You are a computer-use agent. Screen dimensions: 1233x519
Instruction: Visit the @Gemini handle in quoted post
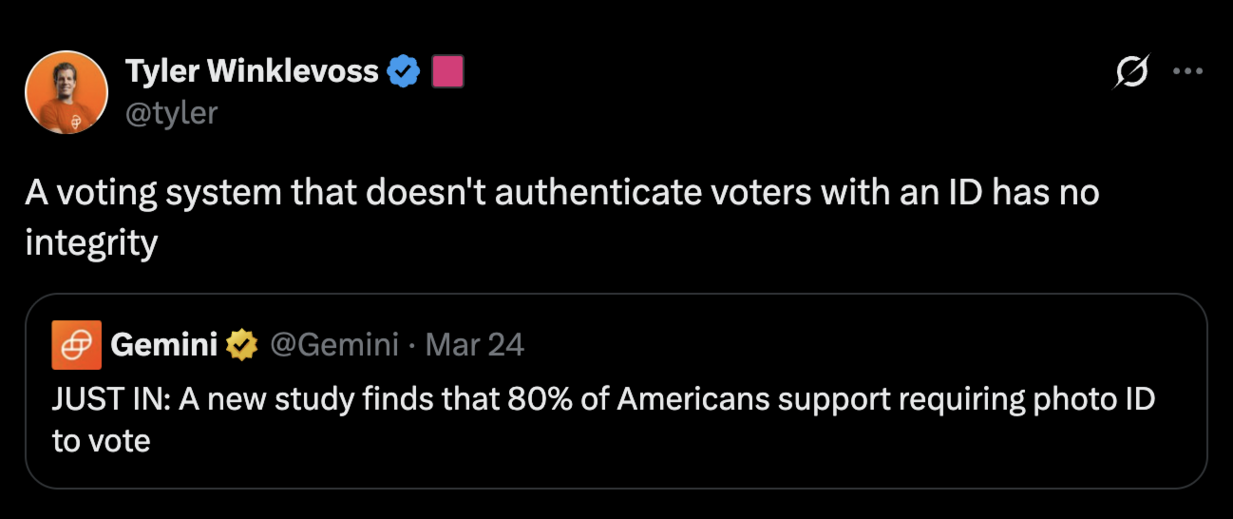pyautogui.click(x=335, y=345)
